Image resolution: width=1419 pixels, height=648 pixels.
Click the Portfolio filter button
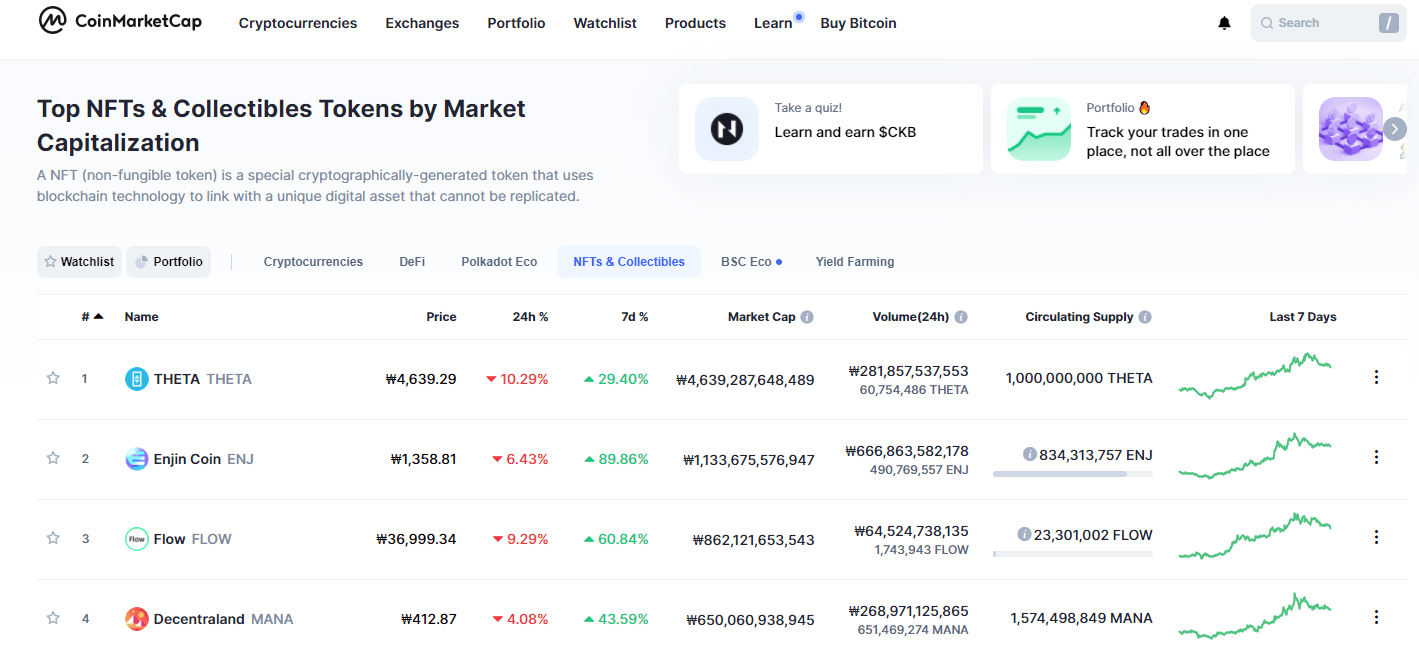[169, 262]
